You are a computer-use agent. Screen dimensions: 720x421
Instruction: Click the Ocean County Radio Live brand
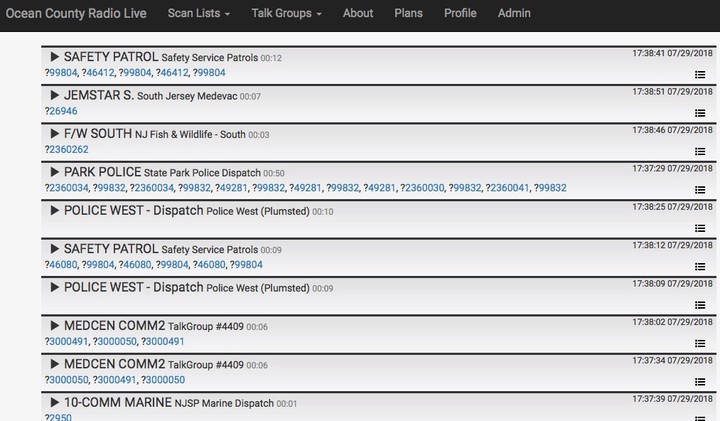pyautogui.click(x=76, y=13)
